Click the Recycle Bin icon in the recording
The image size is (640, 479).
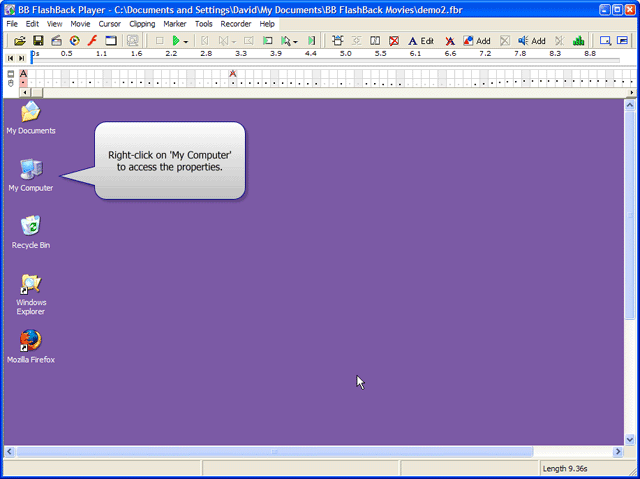(31, 232)
